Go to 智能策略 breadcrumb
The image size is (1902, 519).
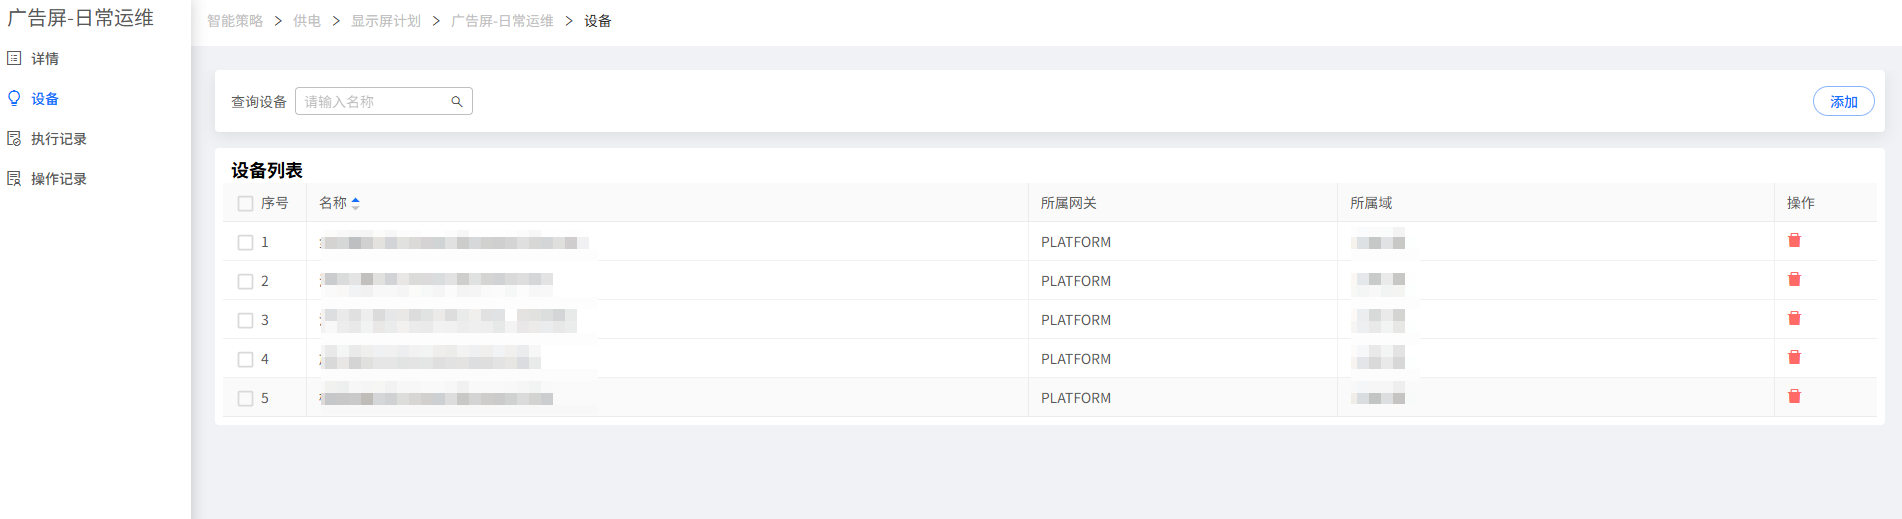point(235,21)
